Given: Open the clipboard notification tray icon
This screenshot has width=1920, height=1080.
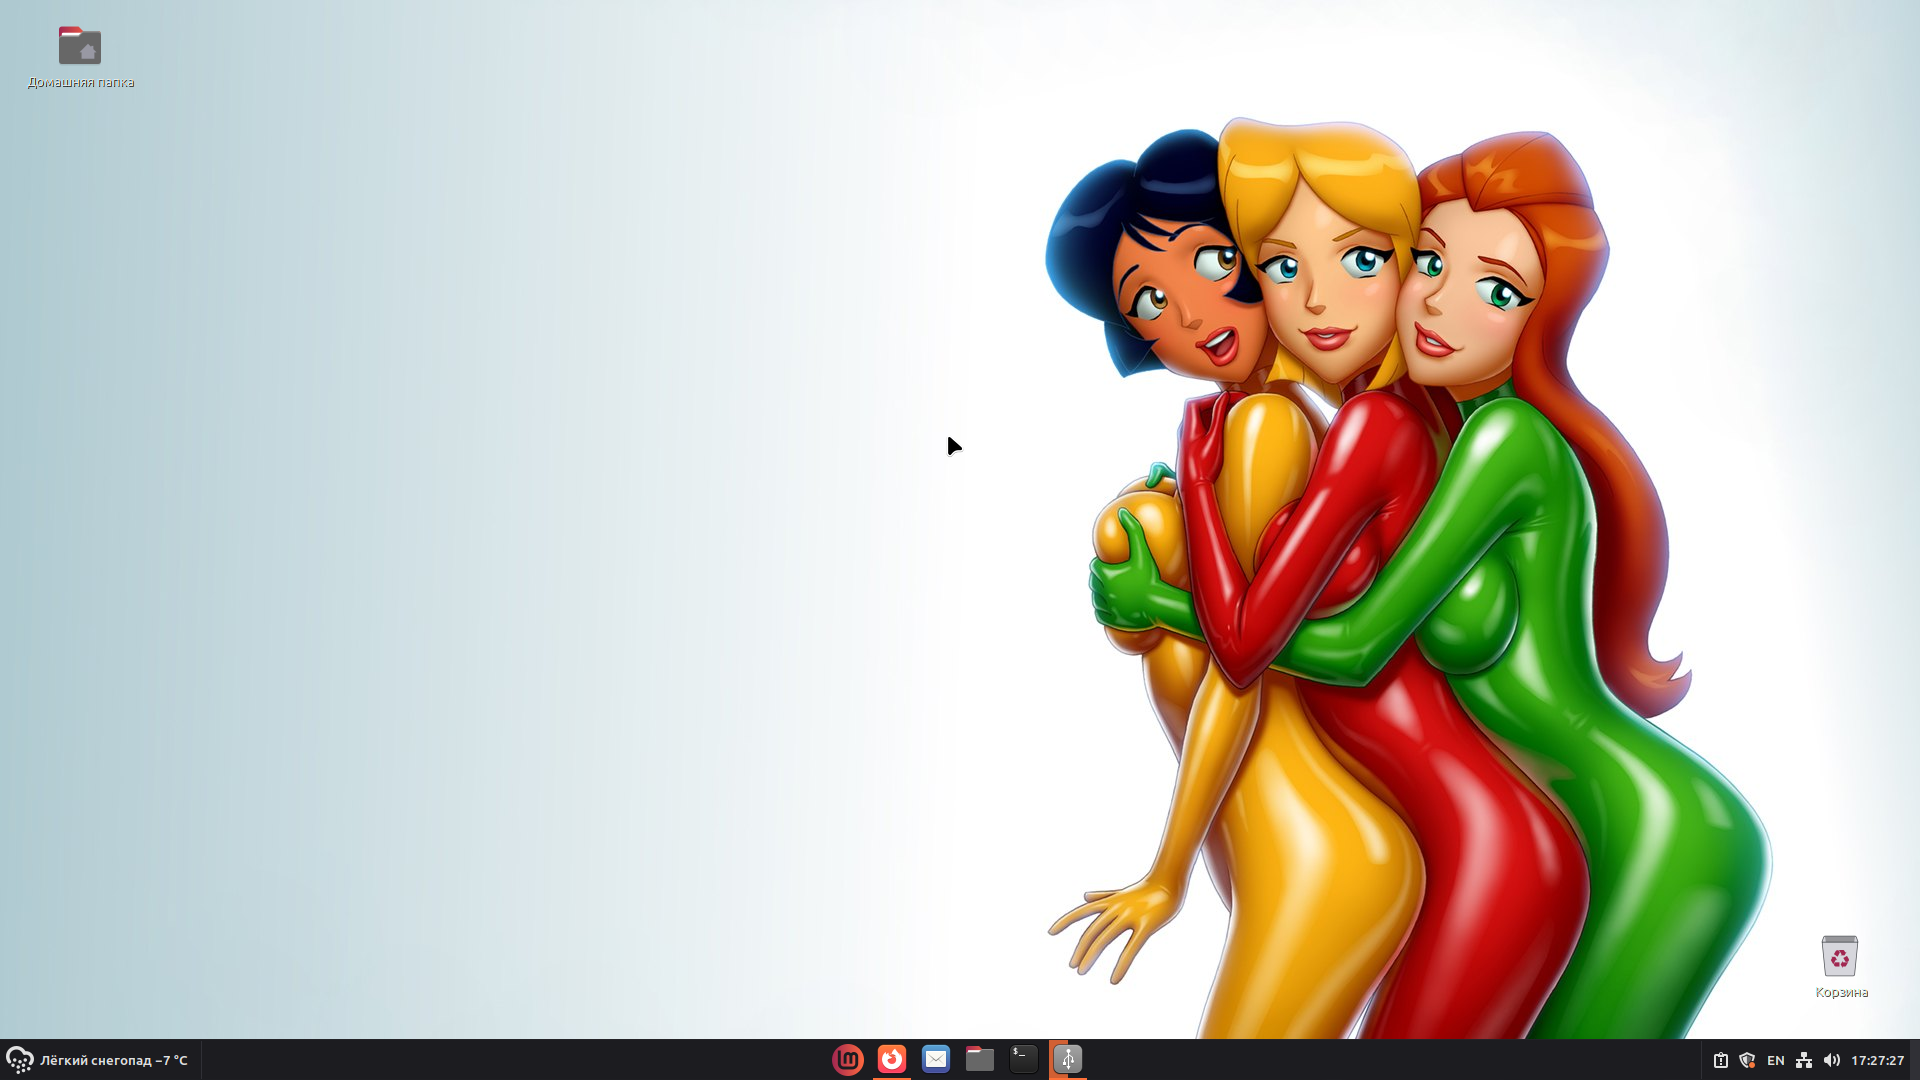Looking at the screenshot, I should tap(1720, 1060).
